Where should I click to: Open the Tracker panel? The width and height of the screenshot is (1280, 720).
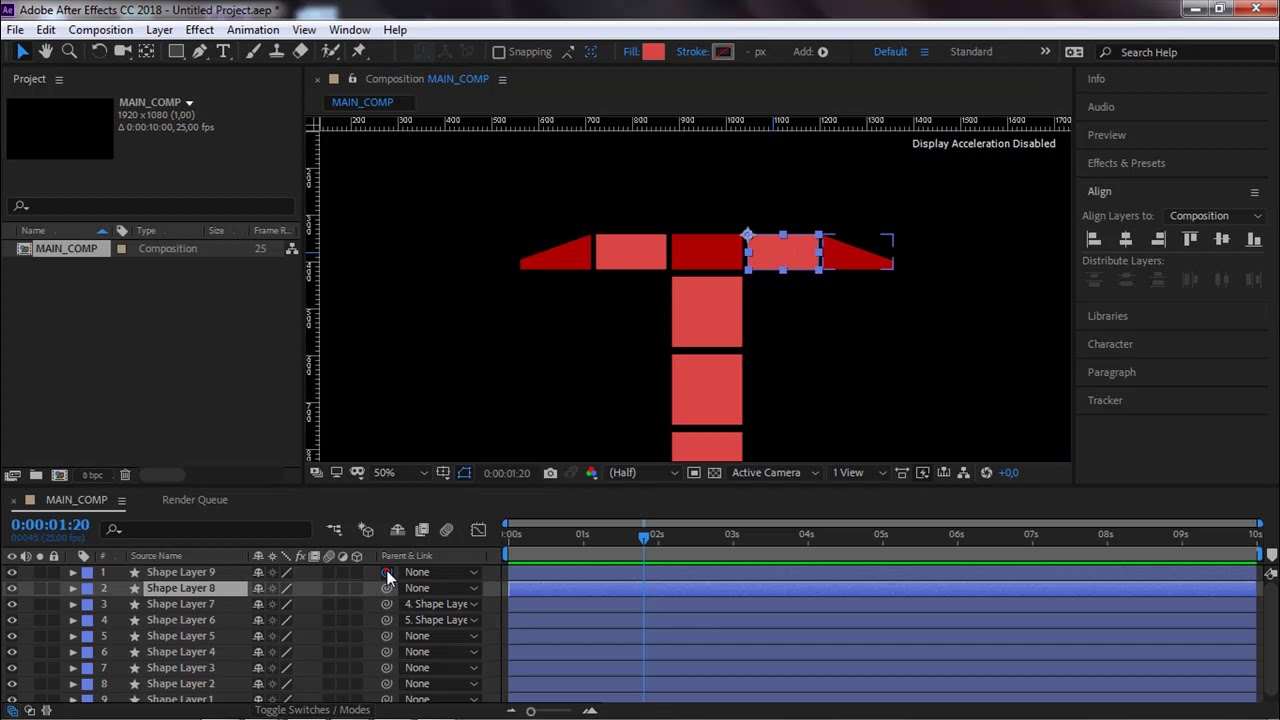pyautogui.click(x=1105, y=400)
